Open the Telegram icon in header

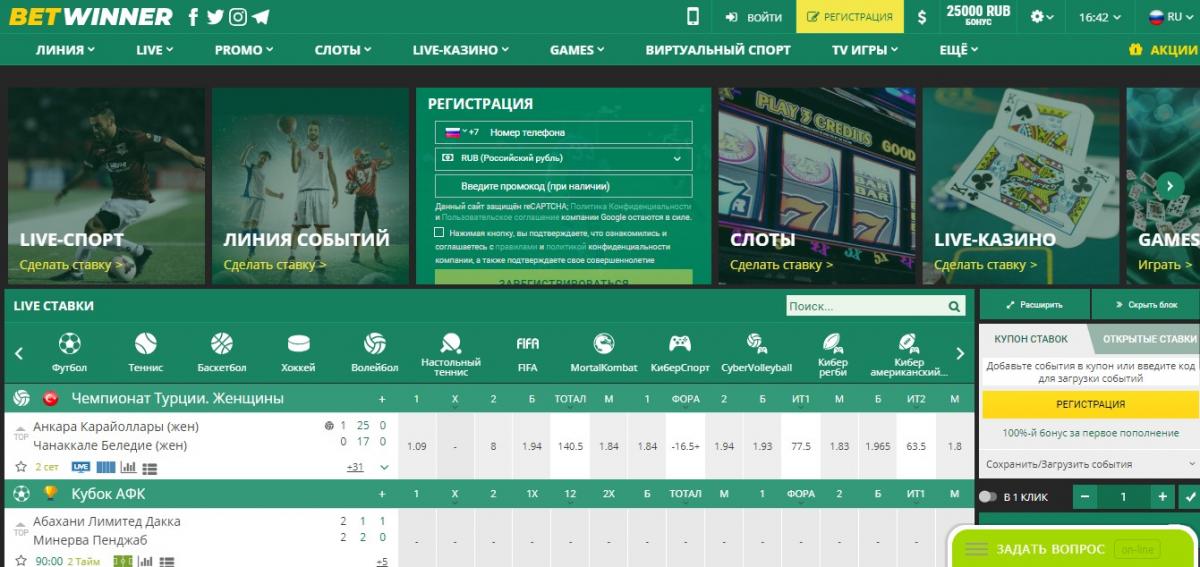pos(261,17)
